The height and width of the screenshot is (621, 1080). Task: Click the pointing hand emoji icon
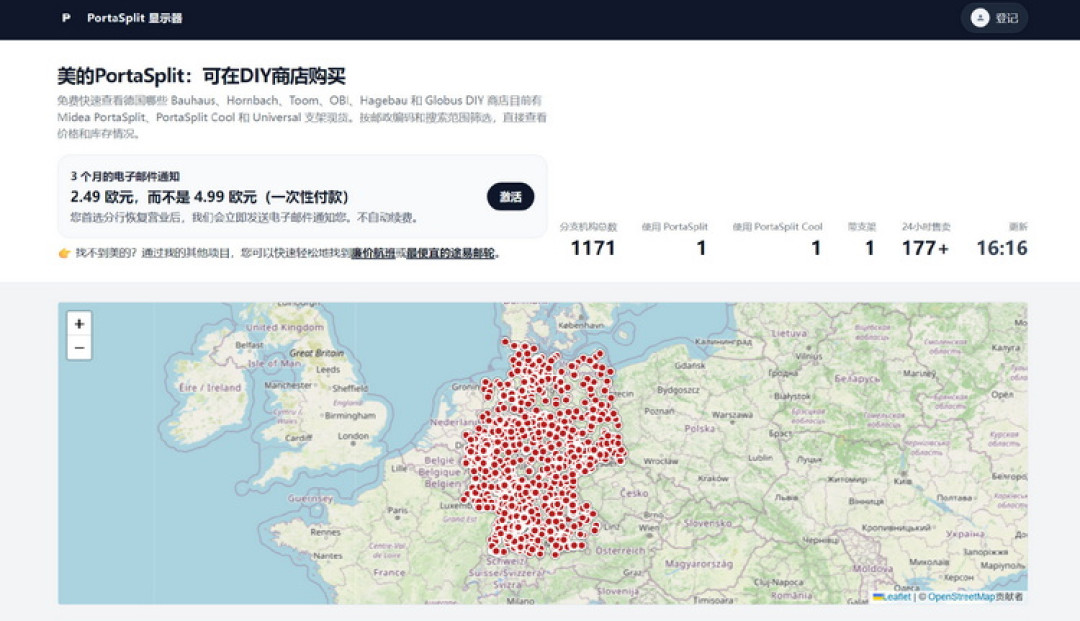click(x=64, y=253)
